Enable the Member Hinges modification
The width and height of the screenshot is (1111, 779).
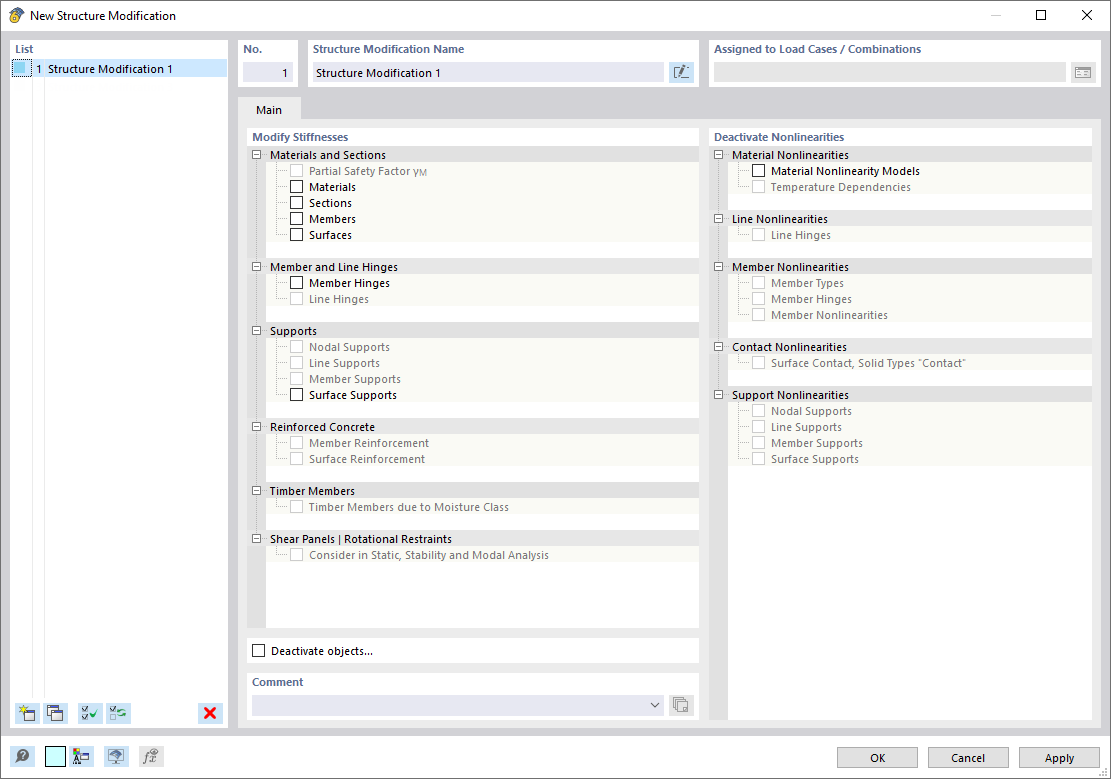[x=296, y=282]
